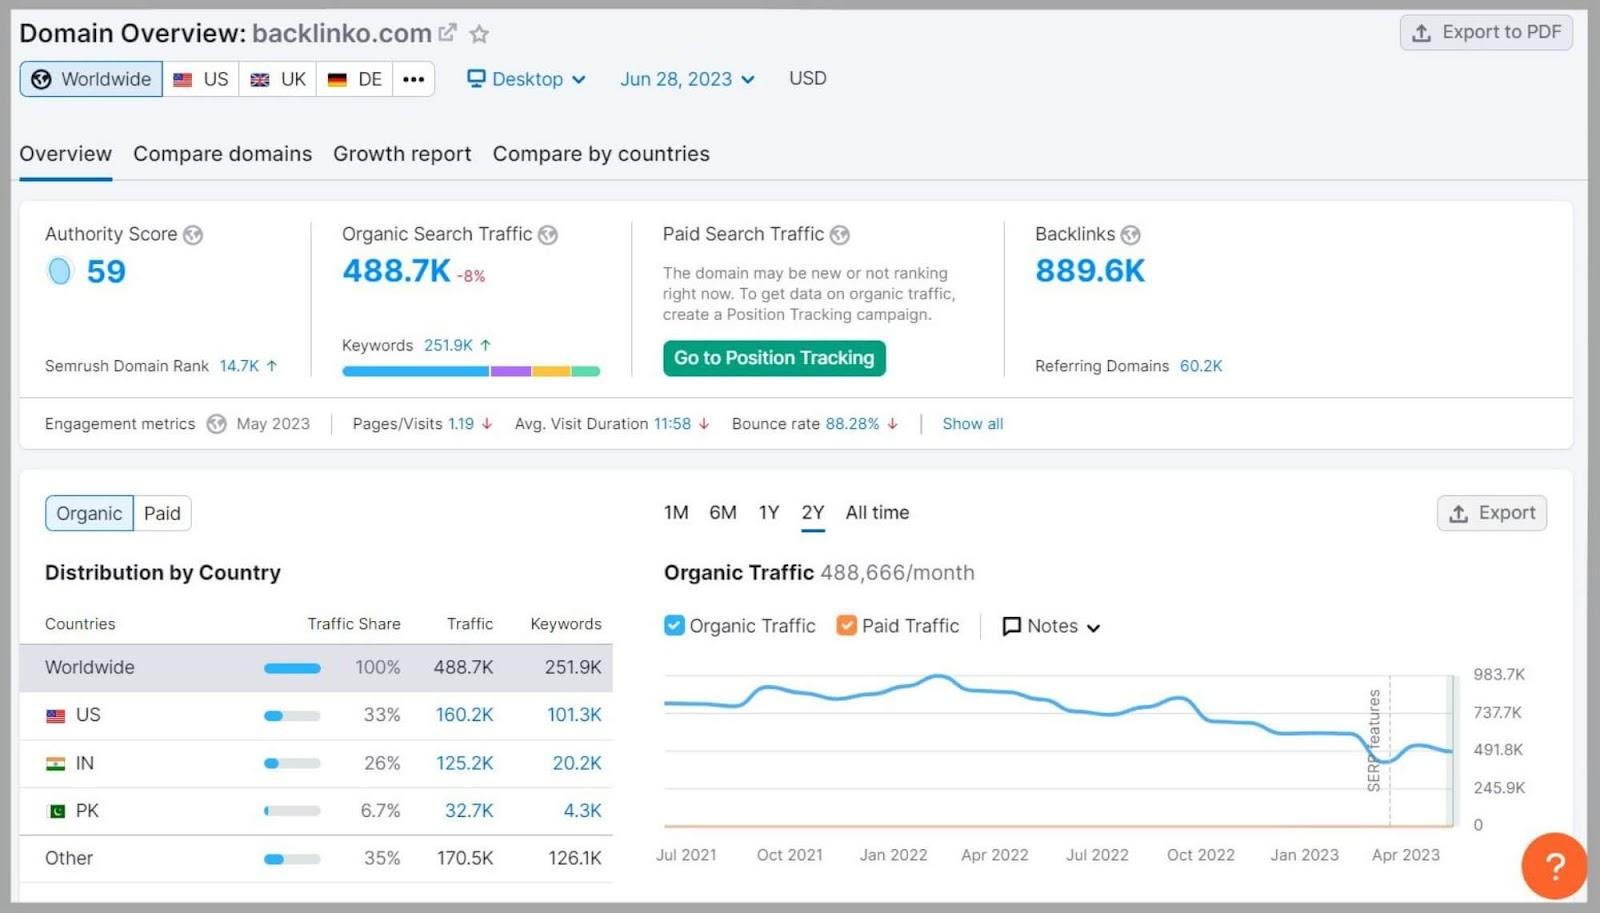This screenshot has width=1600, height=913.
Task: Click globe icon beside Authority Score
Action: pos(193,235)
